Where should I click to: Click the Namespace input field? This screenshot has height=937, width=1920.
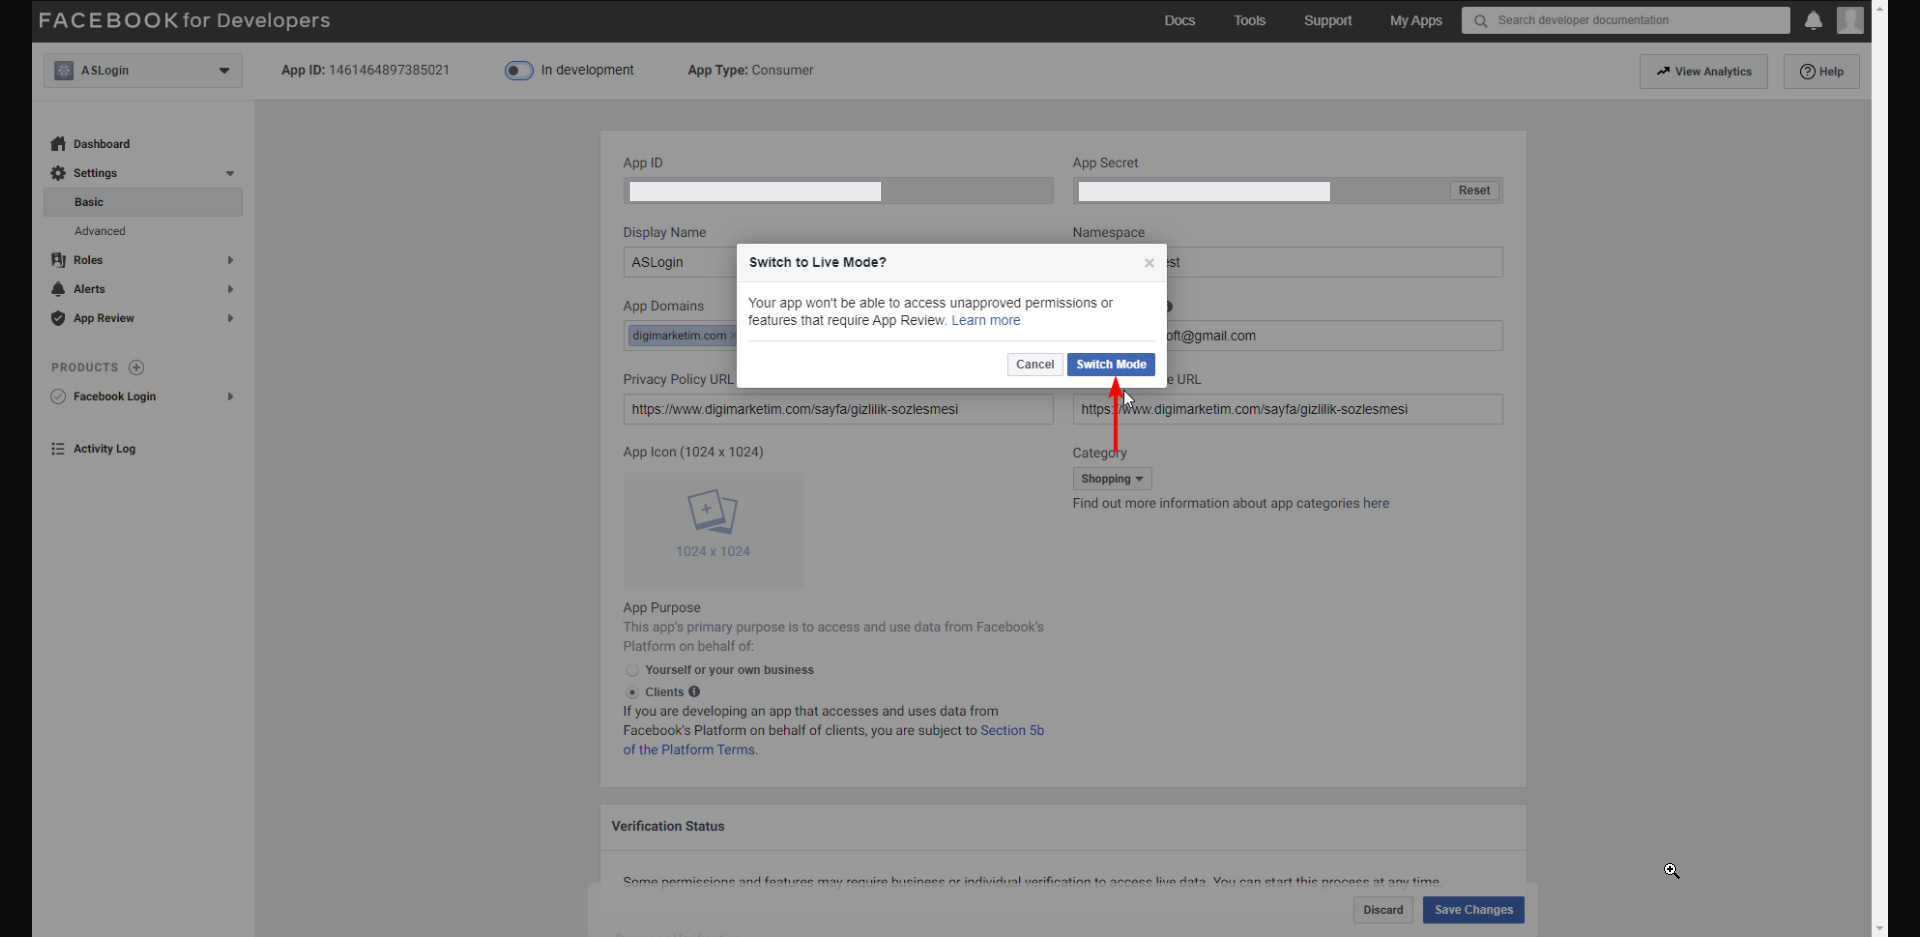pyautogui.click(x=1334, y=262)
